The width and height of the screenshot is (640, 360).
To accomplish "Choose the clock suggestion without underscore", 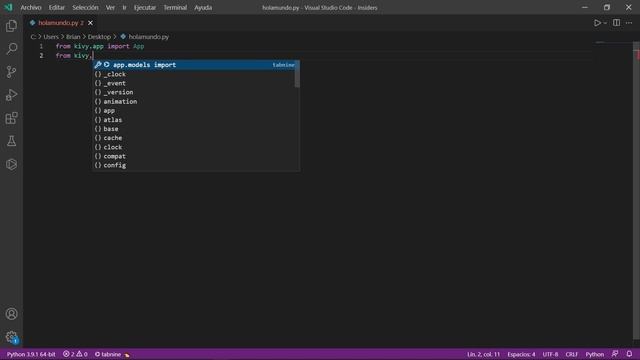I will click(x=194, y=147).
